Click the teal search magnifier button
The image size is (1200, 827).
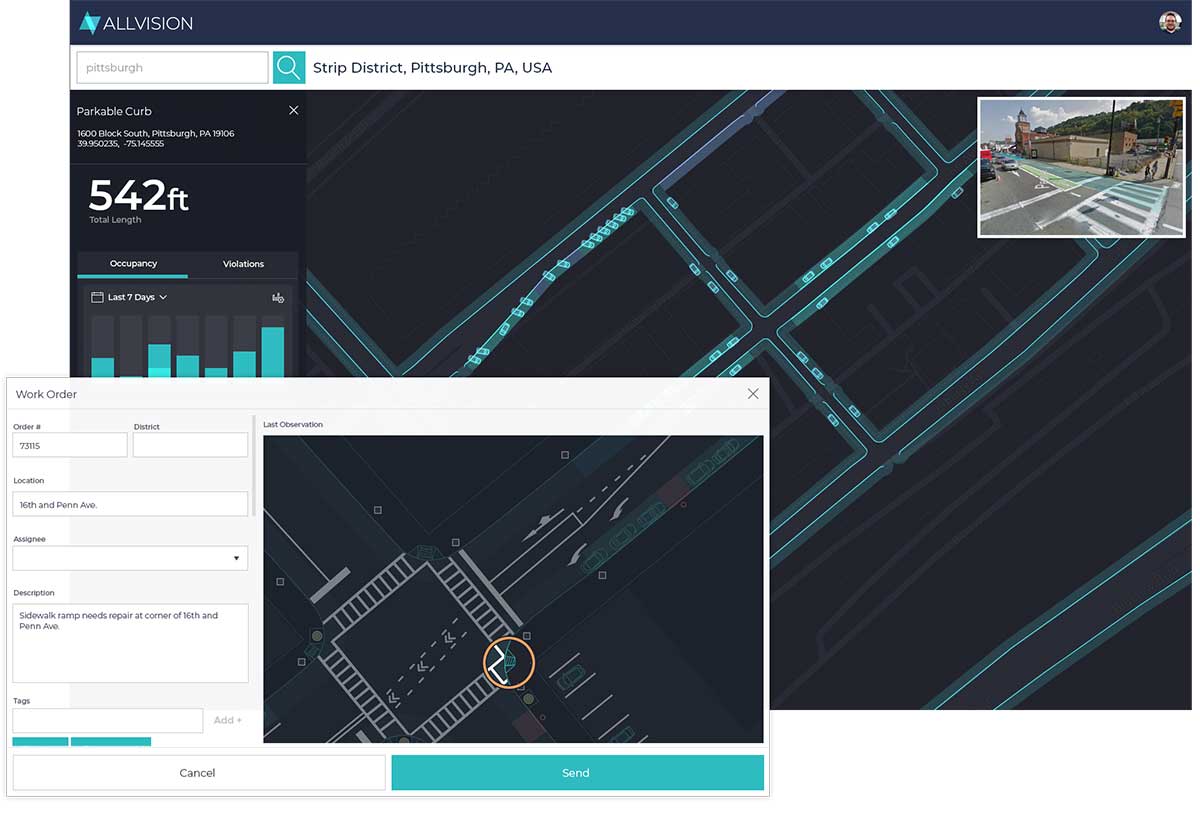pos(289,68)
